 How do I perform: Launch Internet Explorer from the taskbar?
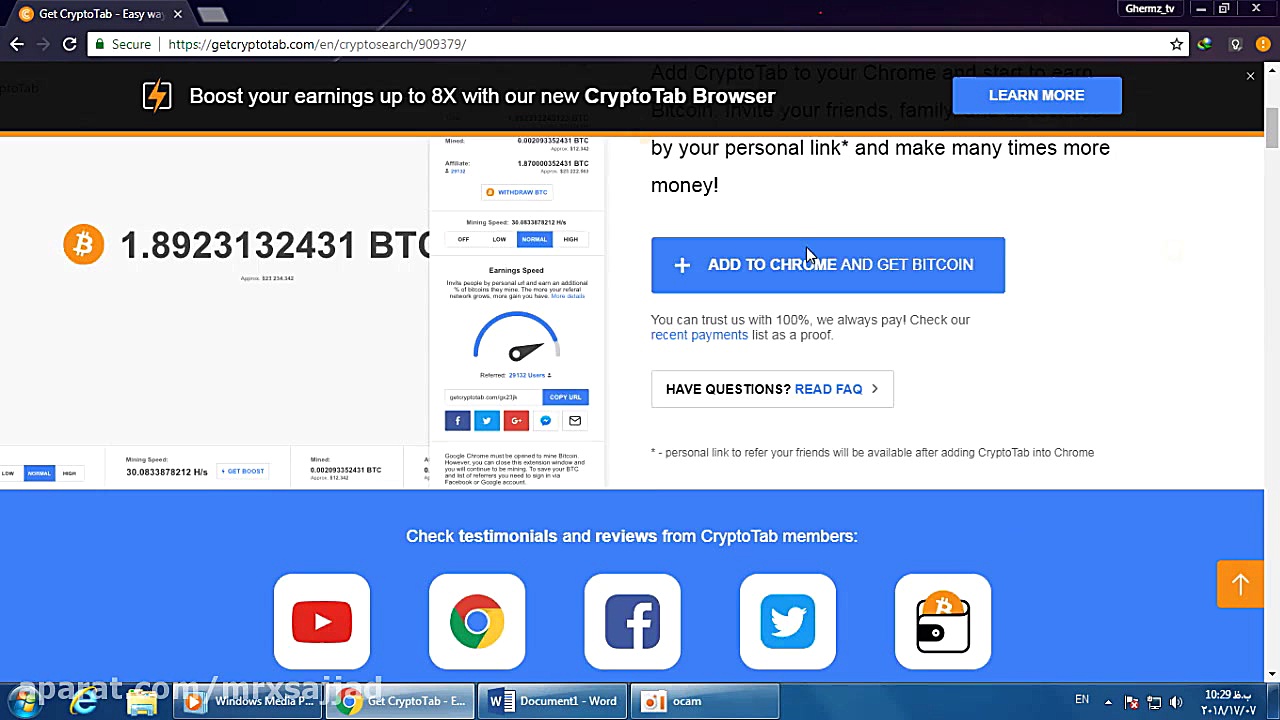(84, 701)
